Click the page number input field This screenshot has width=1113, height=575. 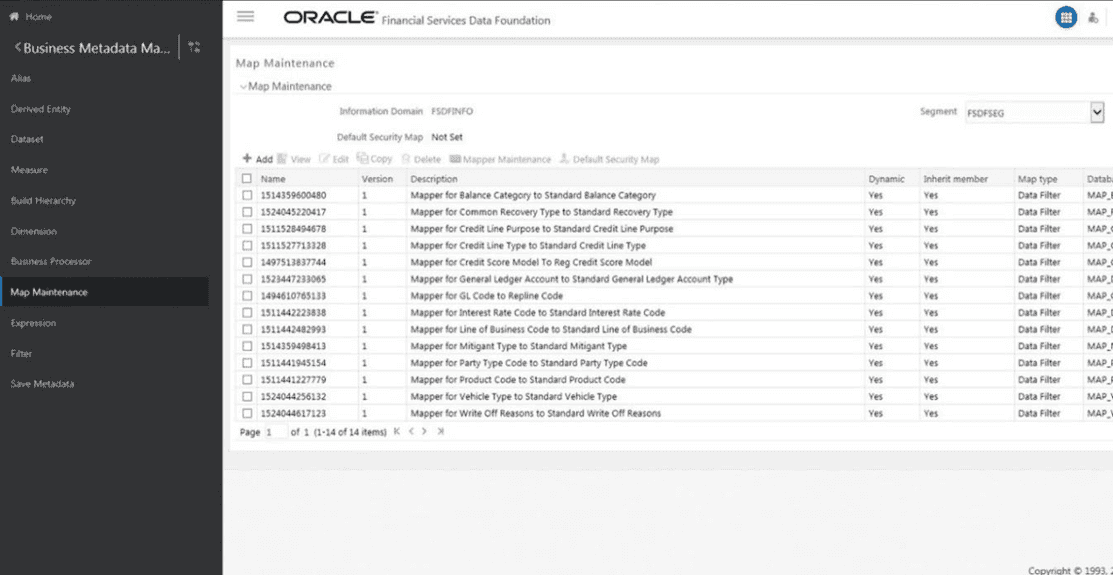click(275, 432)
